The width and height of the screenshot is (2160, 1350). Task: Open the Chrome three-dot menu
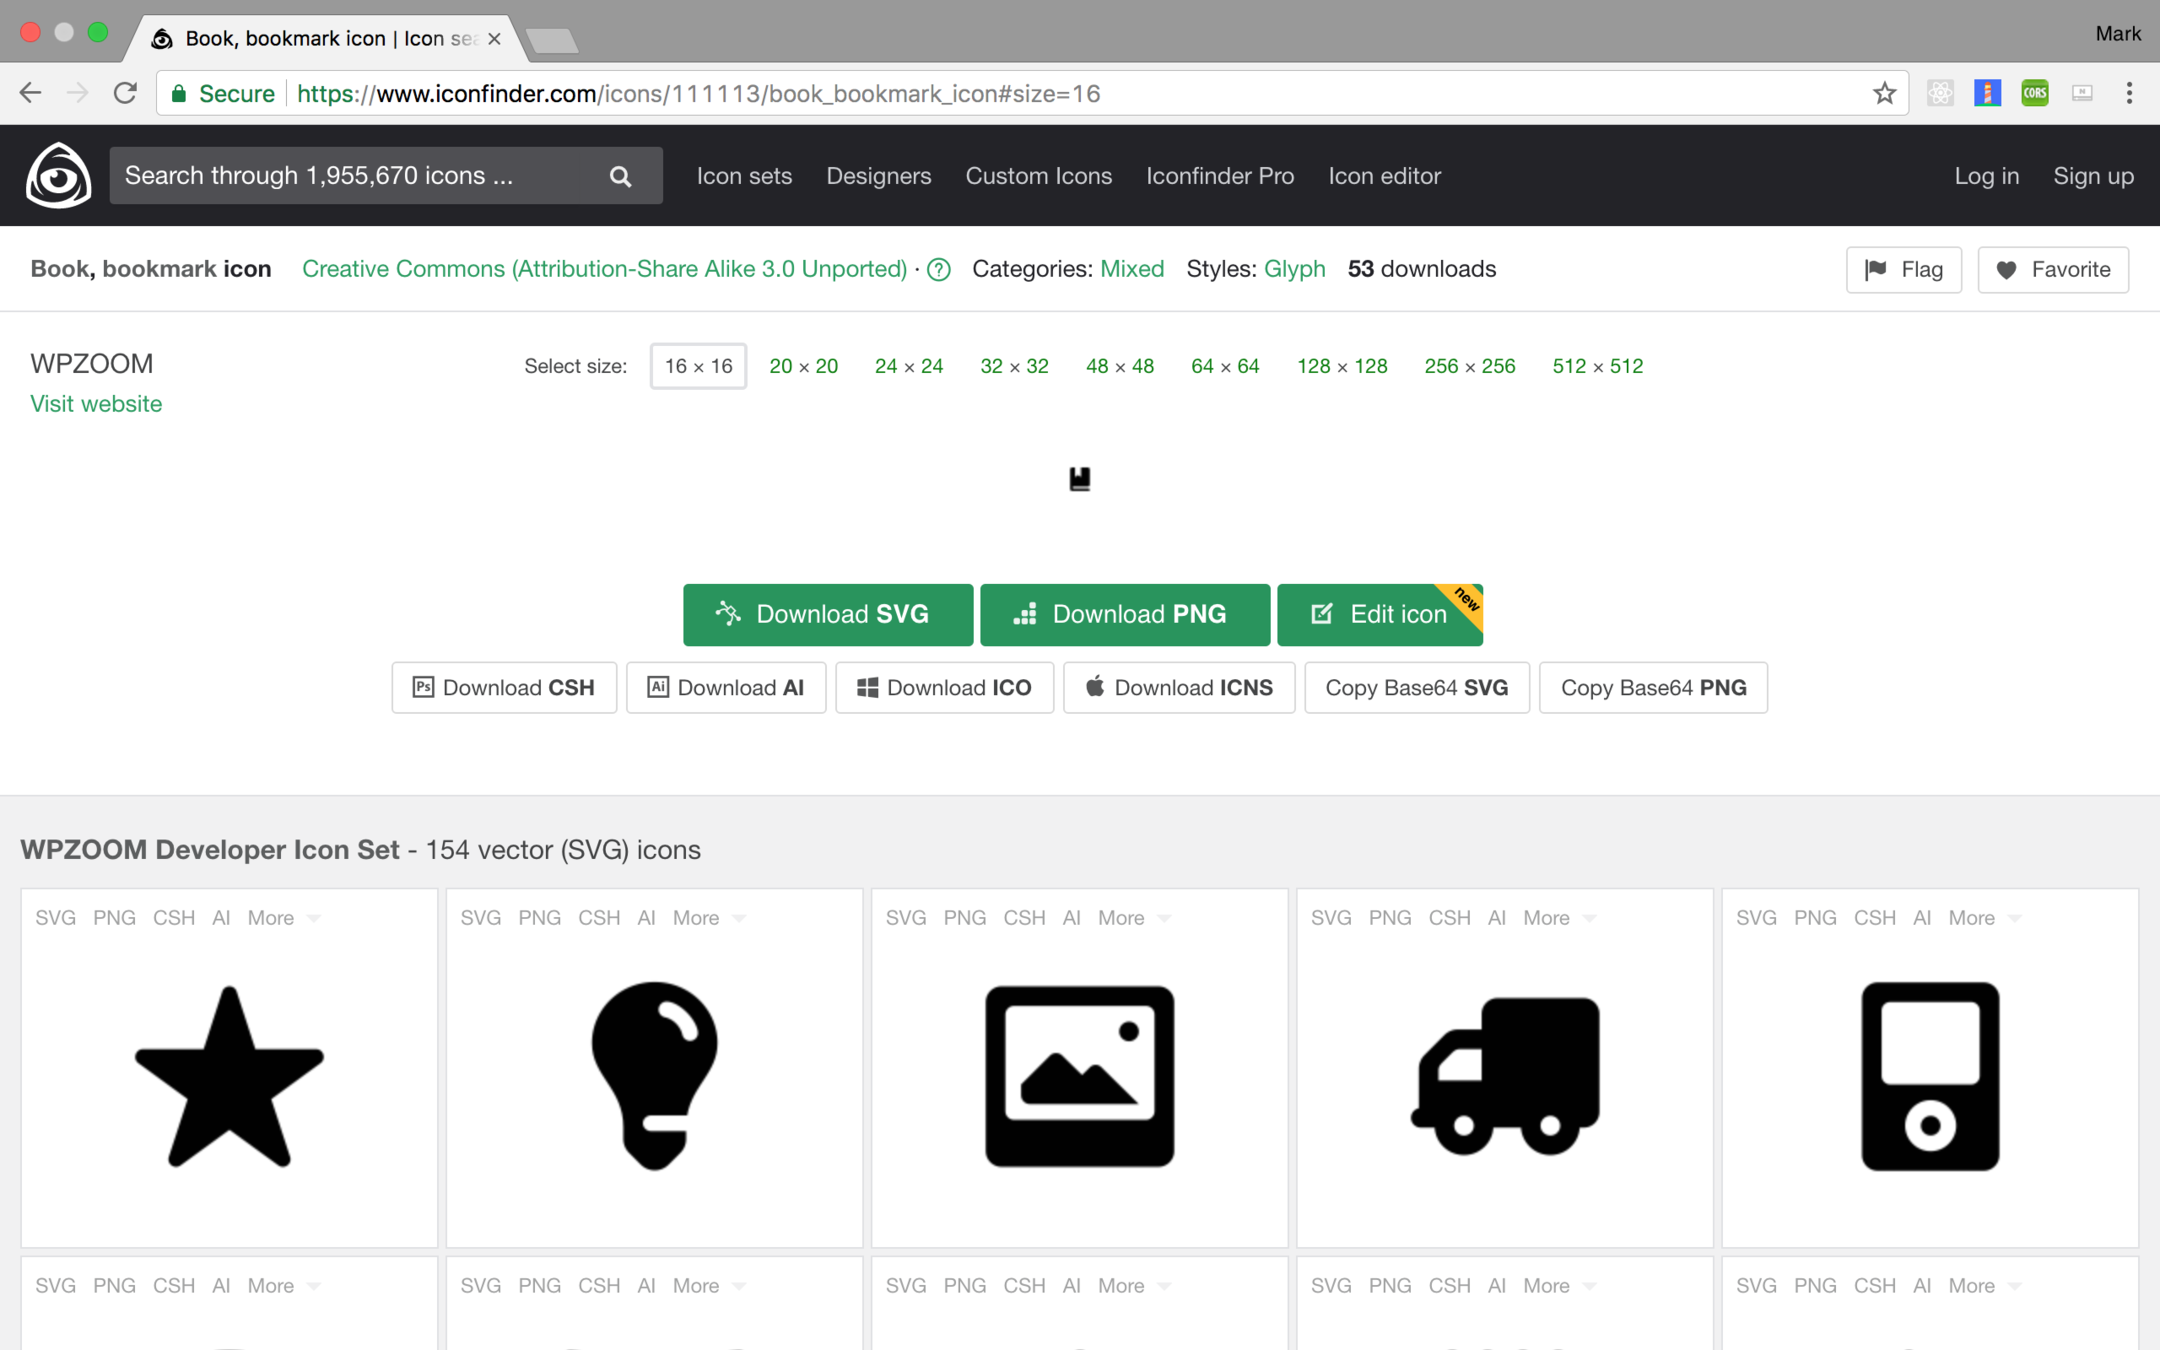[x=2129, y=93]
